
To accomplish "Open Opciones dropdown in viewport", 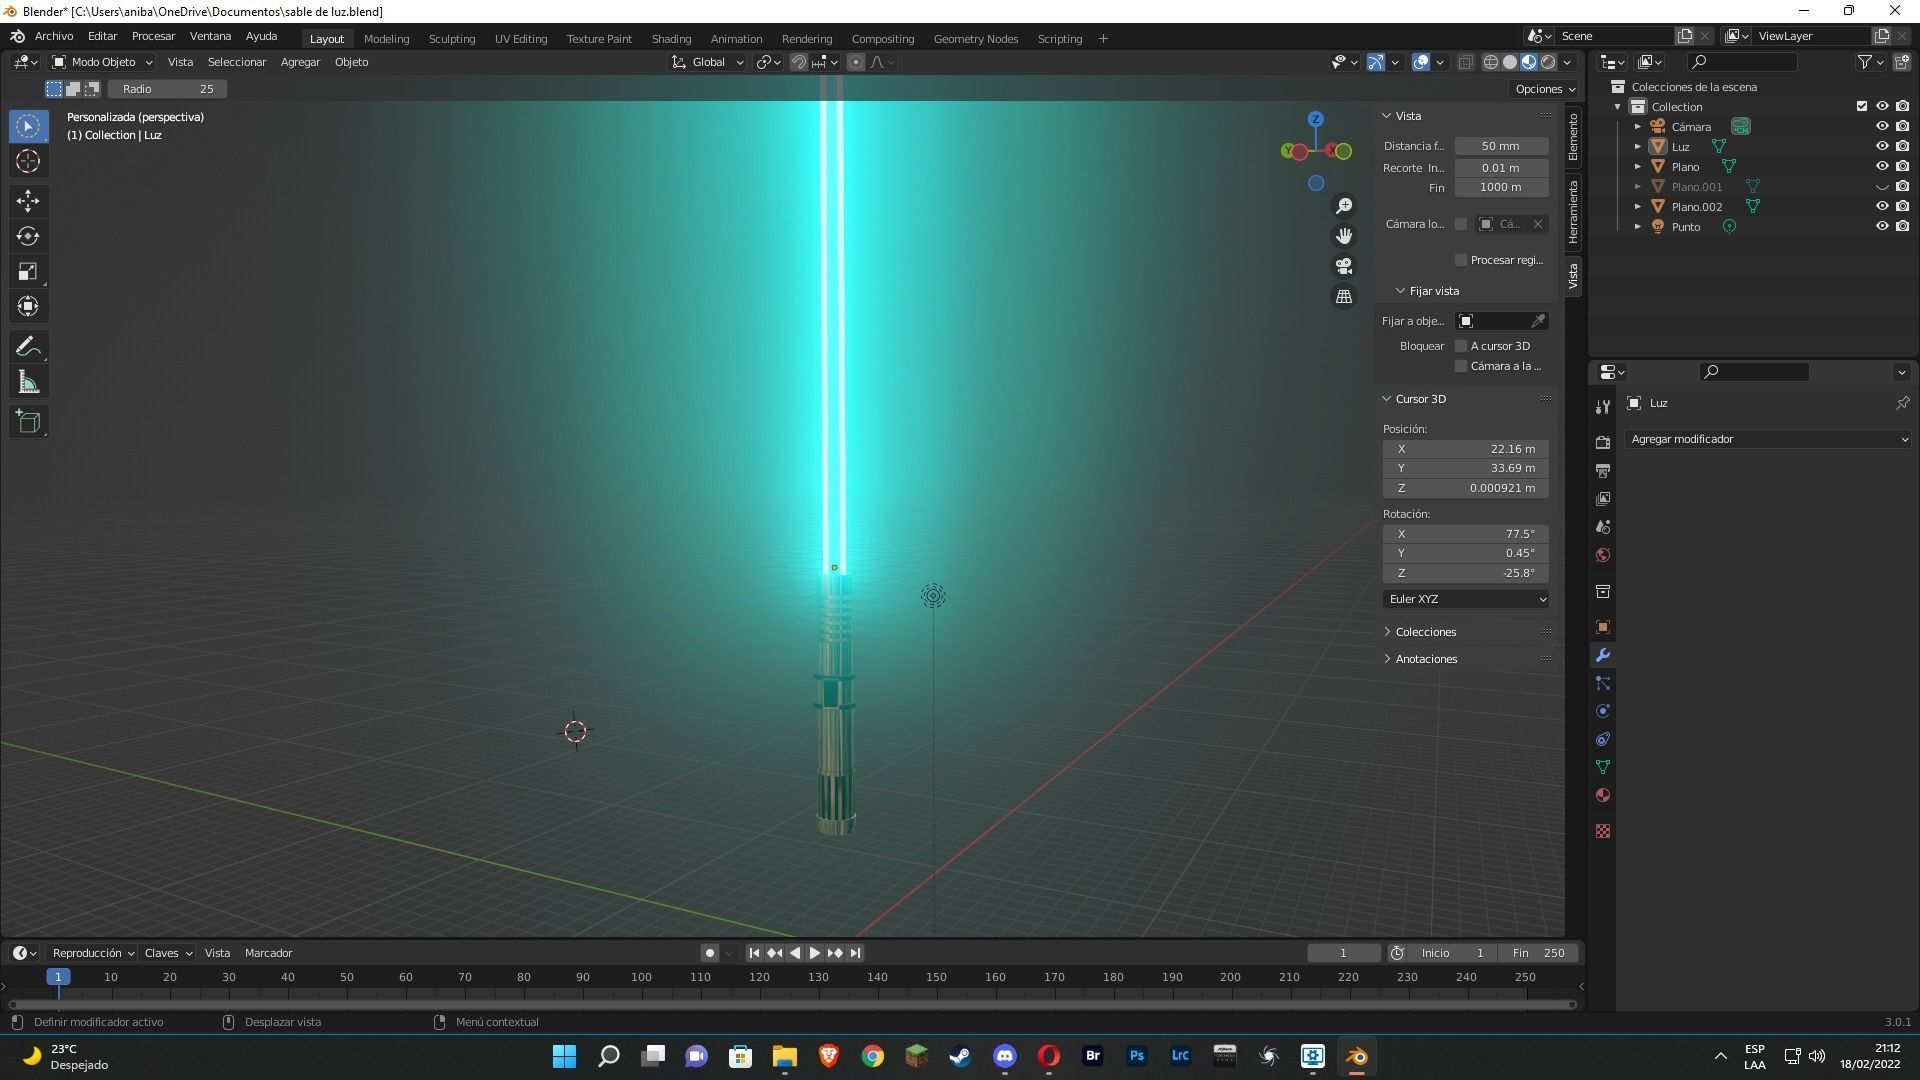I will tap(1545, 89).
